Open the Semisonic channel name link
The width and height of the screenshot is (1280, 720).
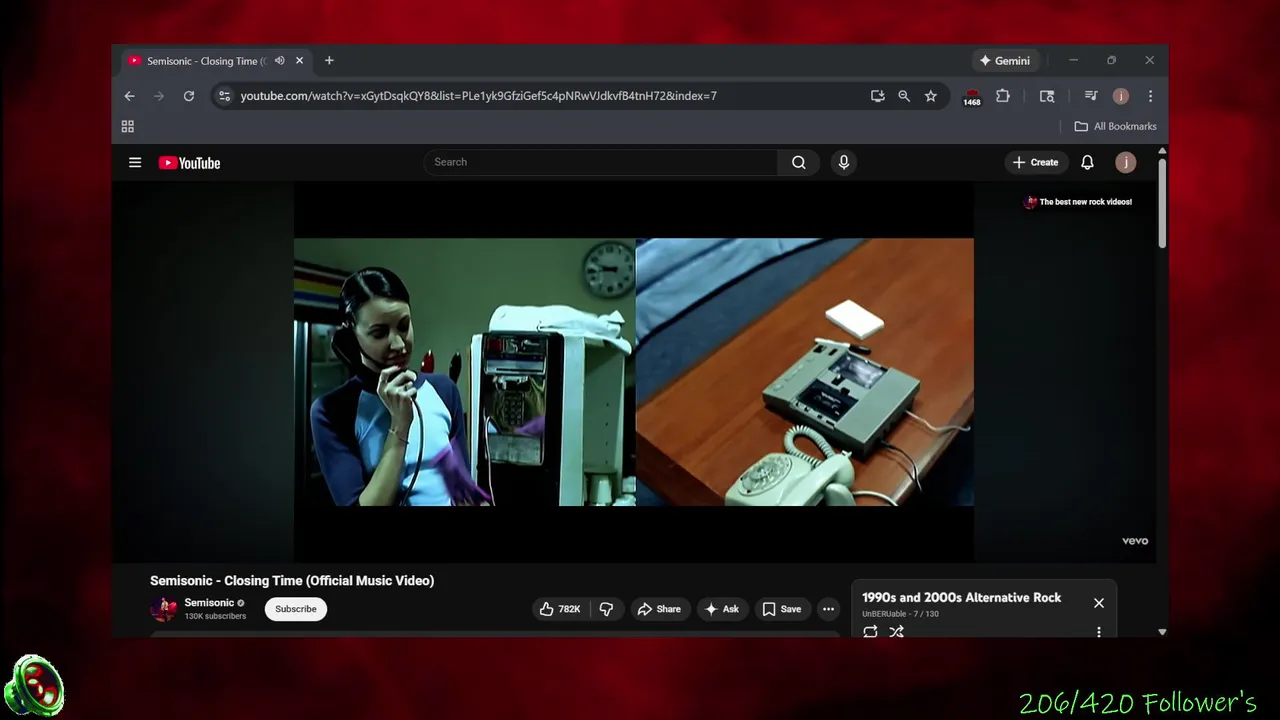(x=209, y=603)
